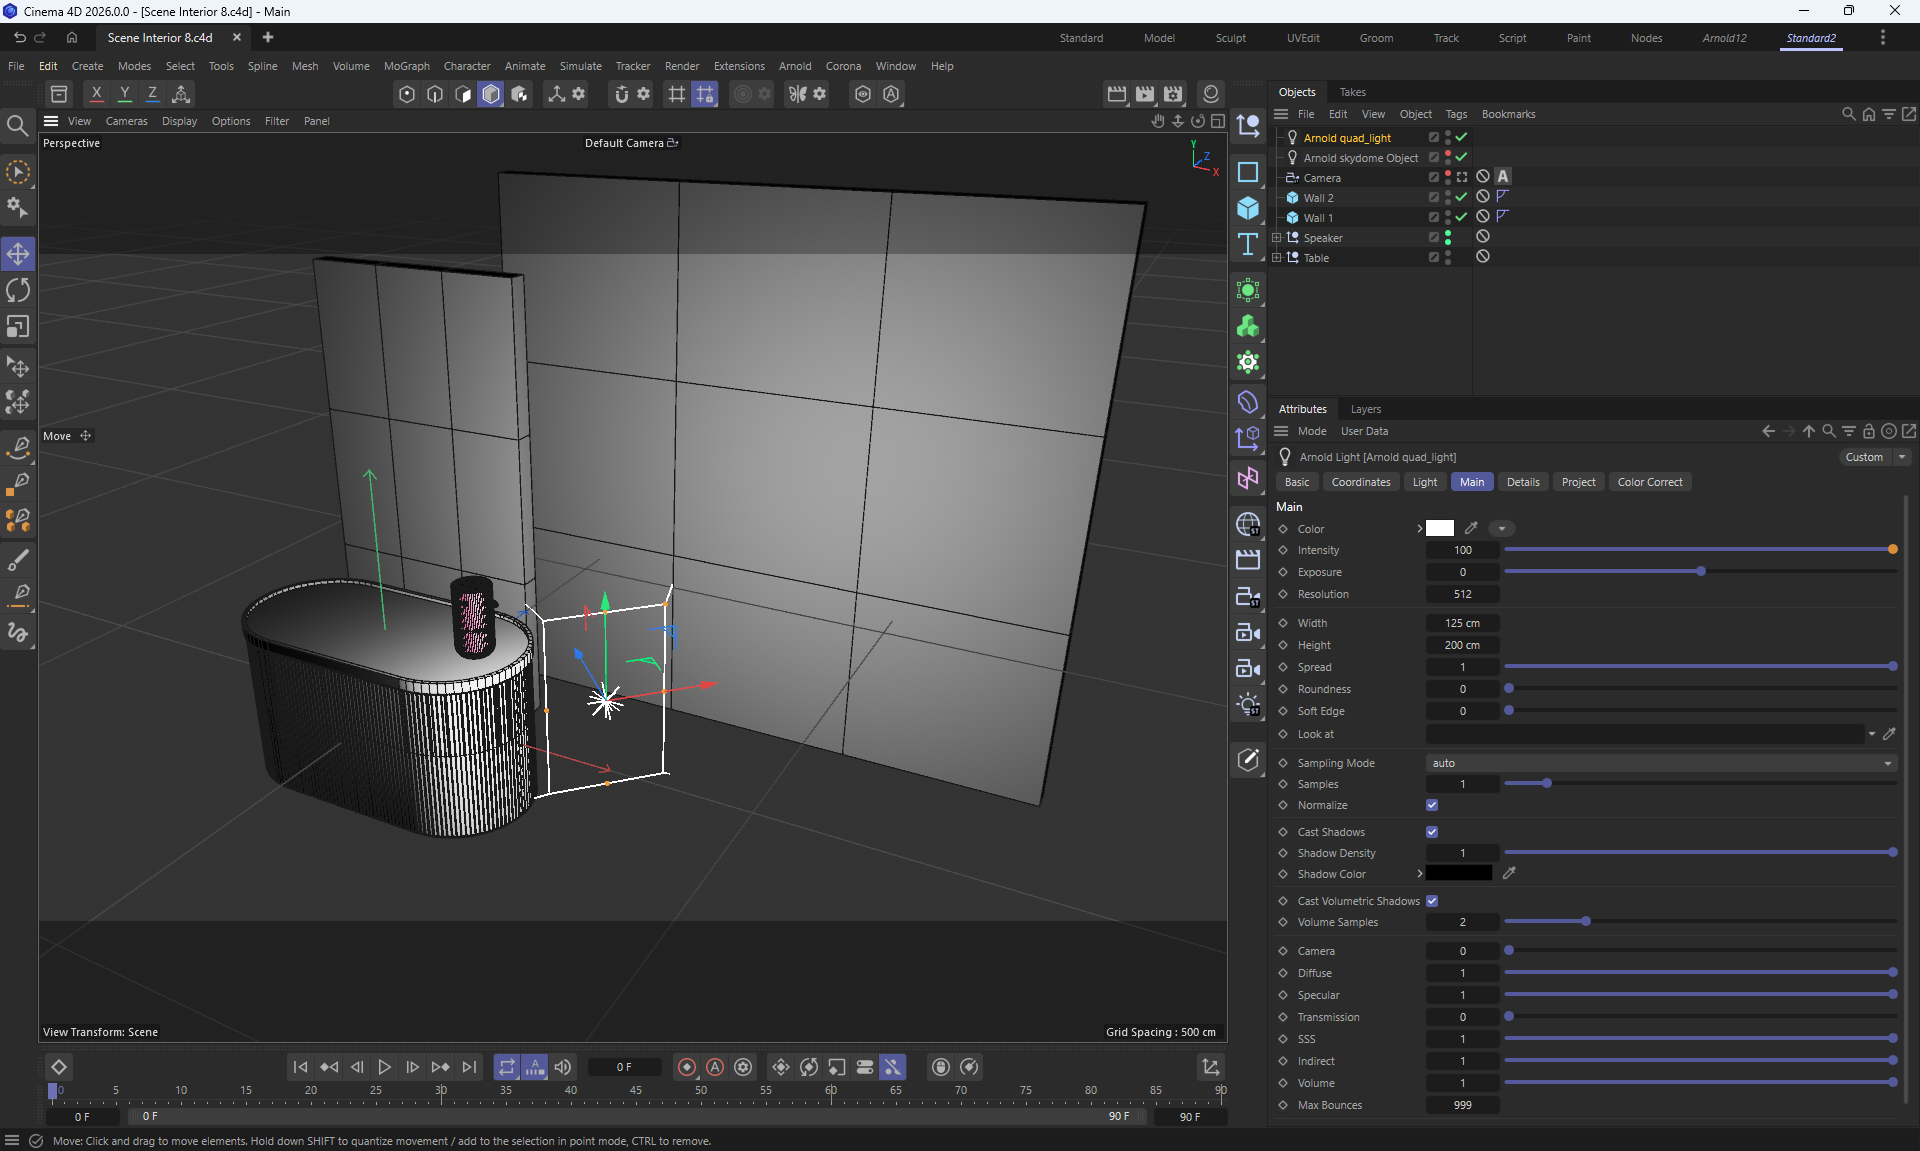1920x1151 pixels.
Task: Click the Text spline tool icon
Action: point(1247,245)
